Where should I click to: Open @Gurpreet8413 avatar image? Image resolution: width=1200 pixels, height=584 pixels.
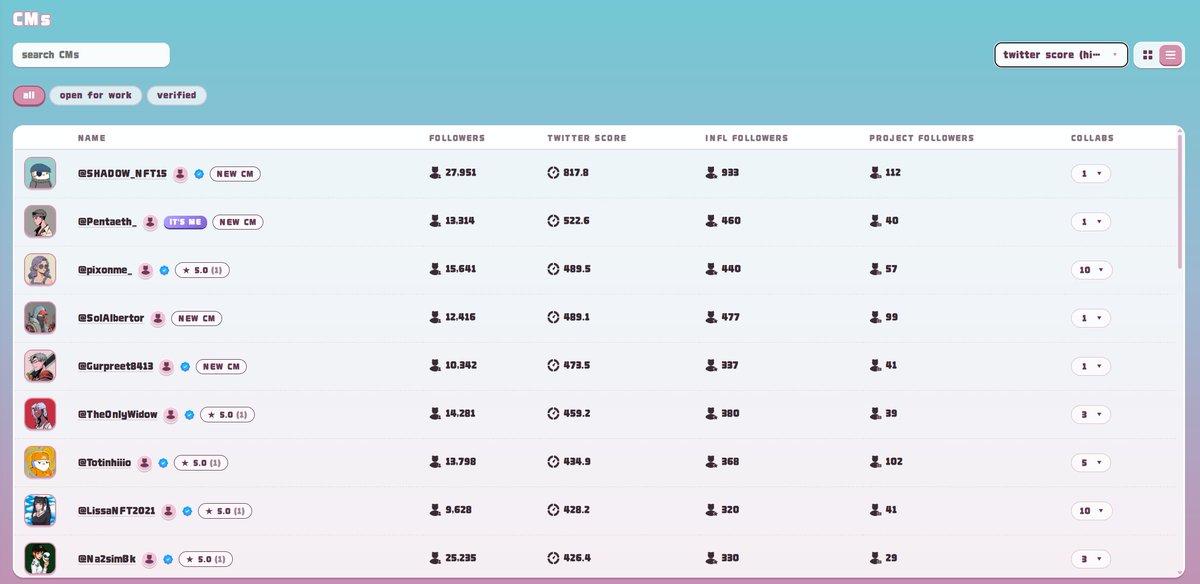click(x=40, y=366)
